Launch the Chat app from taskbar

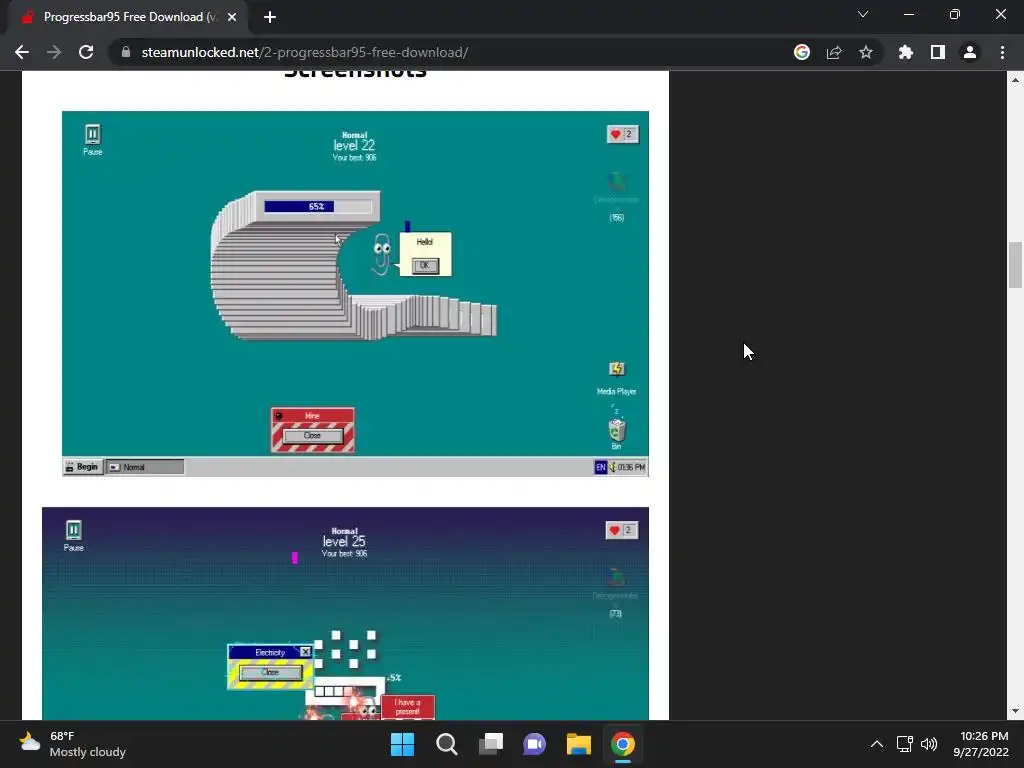point(534,744)
